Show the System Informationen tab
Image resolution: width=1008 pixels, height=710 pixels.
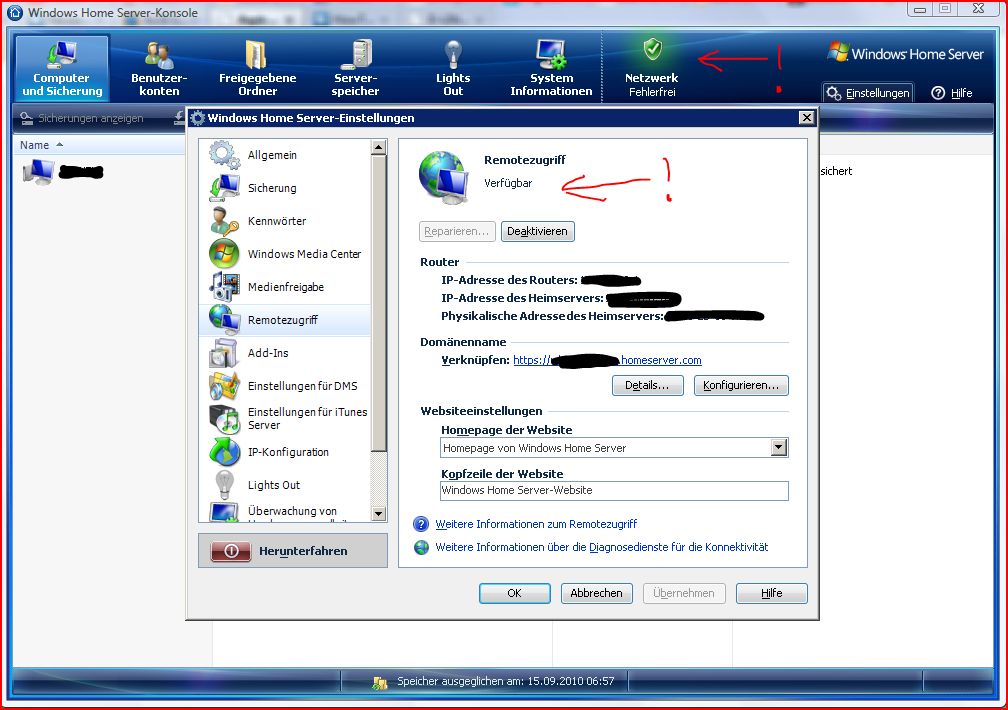pyautogui.click(x=551, y=68)
